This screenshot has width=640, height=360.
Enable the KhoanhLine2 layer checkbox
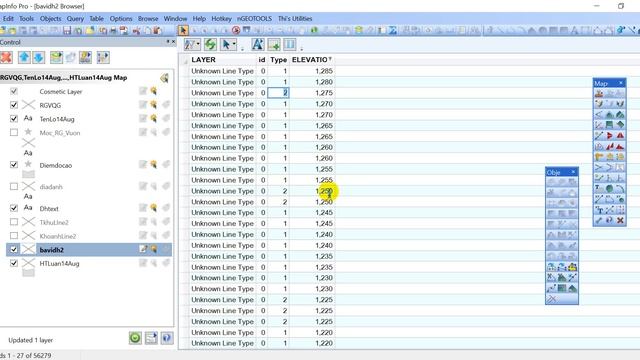click(x=14, y=236)
